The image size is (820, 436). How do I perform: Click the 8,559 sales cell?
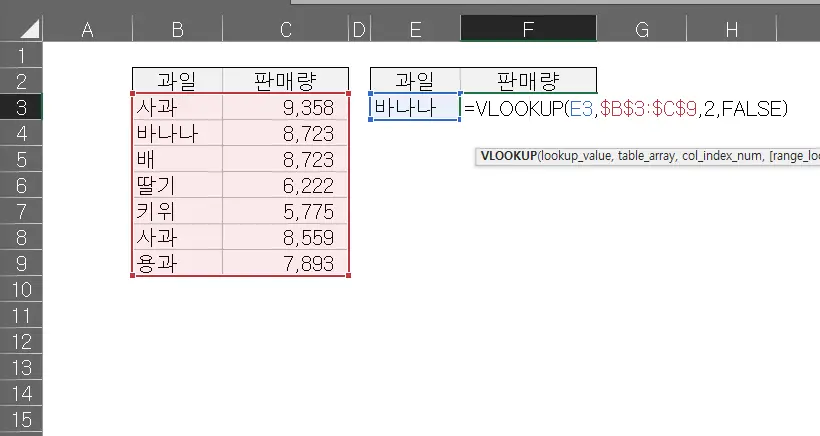pos(286,237)
